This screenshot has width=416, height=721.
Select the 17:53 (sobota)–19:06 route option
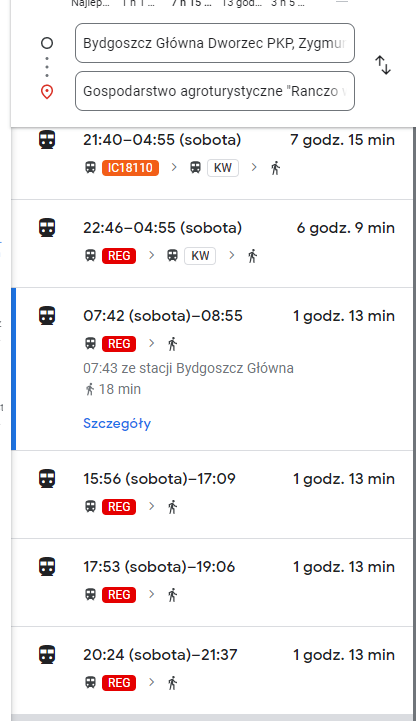click(x=212, y=582)
